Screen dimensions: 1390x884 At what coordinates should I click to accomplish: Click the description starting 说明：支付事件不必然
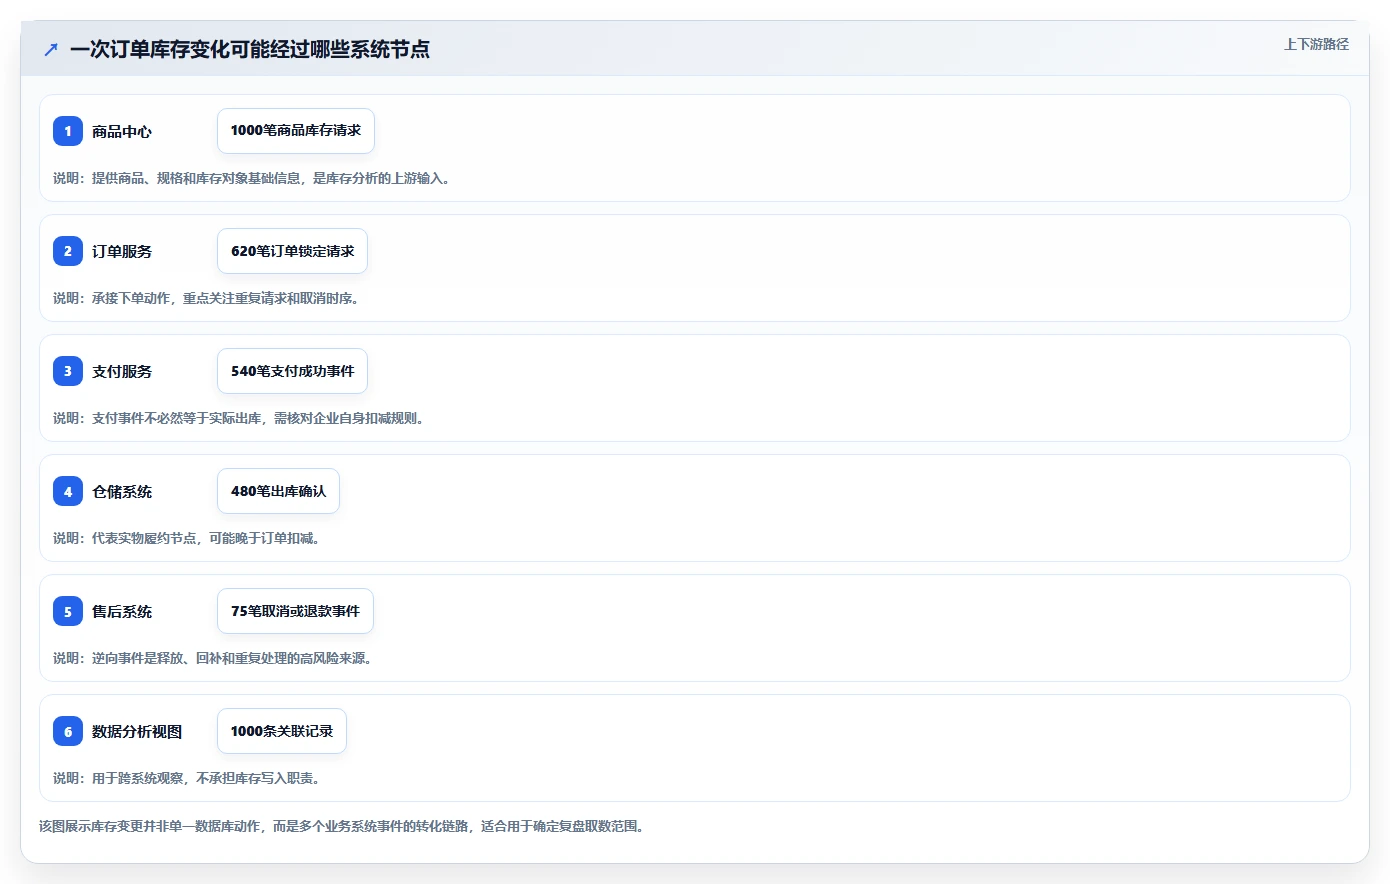(x=239, y=418)
